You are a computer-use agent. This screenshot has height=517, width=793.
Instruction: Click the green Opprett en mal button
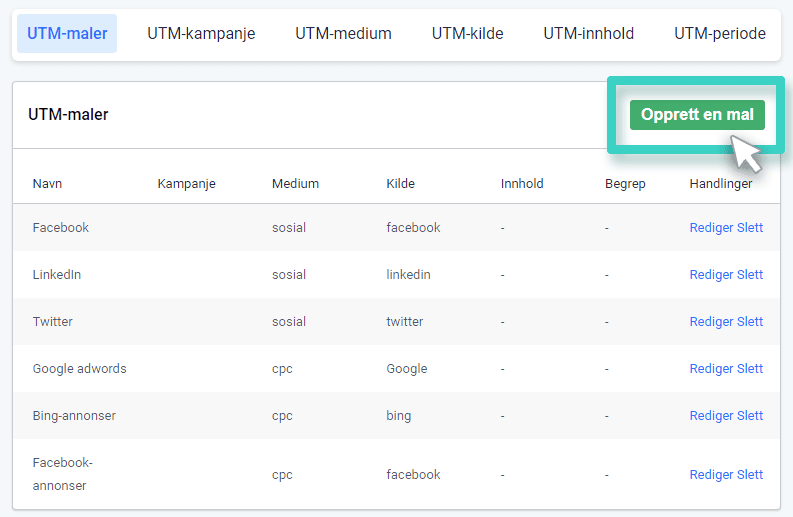697,115
